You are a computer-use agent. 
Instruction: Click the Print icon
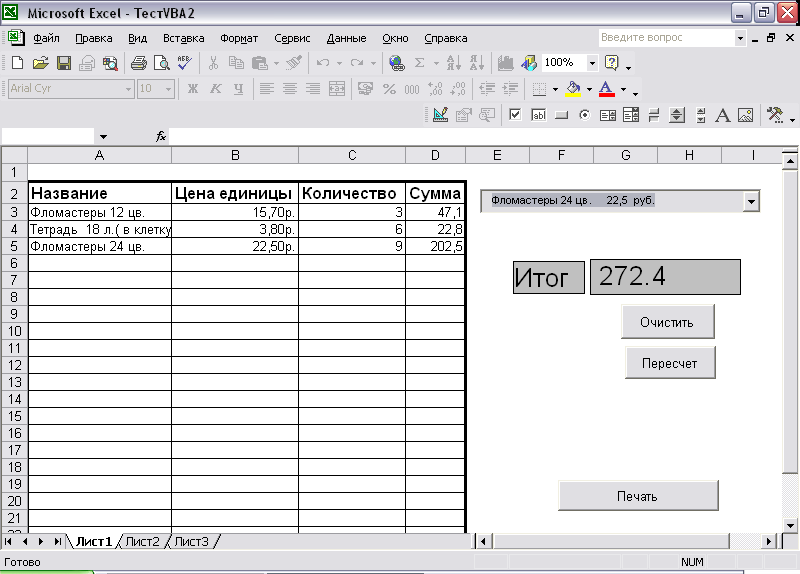coord(138,63)
